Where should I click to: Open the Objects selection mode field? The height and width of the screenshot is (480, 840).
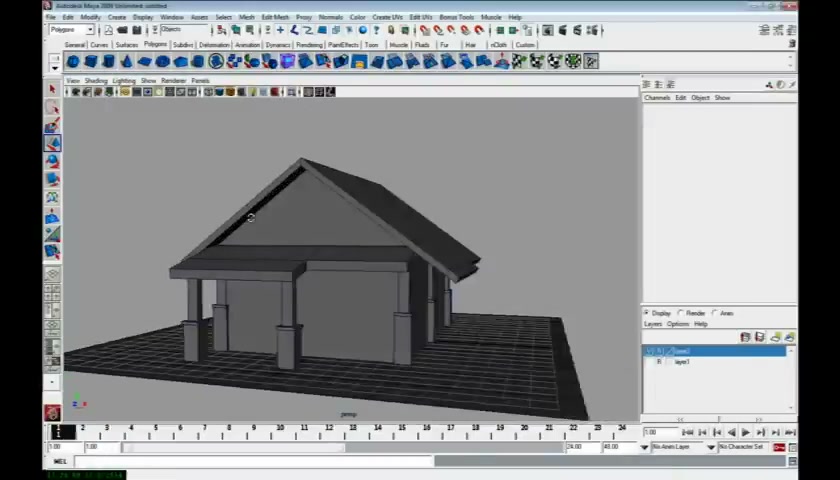(x=183, y=30)
